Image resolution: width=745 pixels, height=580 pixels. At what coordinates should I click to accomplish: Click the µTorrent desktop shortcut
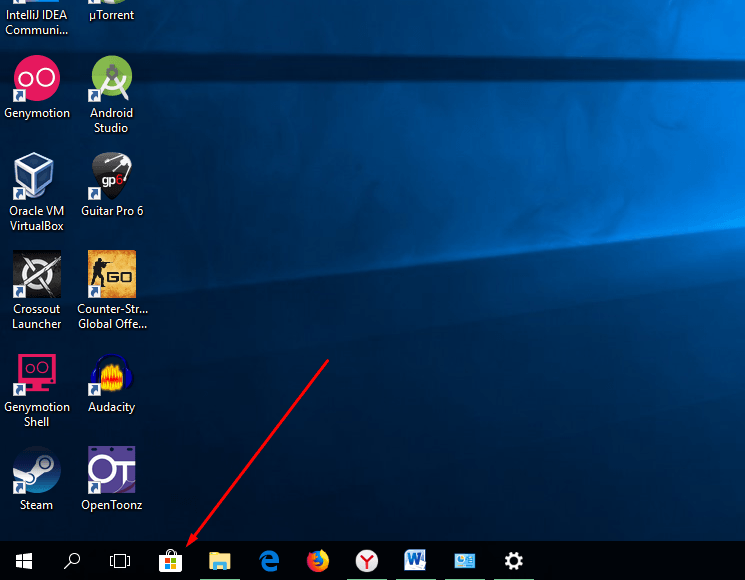point(112,11)
